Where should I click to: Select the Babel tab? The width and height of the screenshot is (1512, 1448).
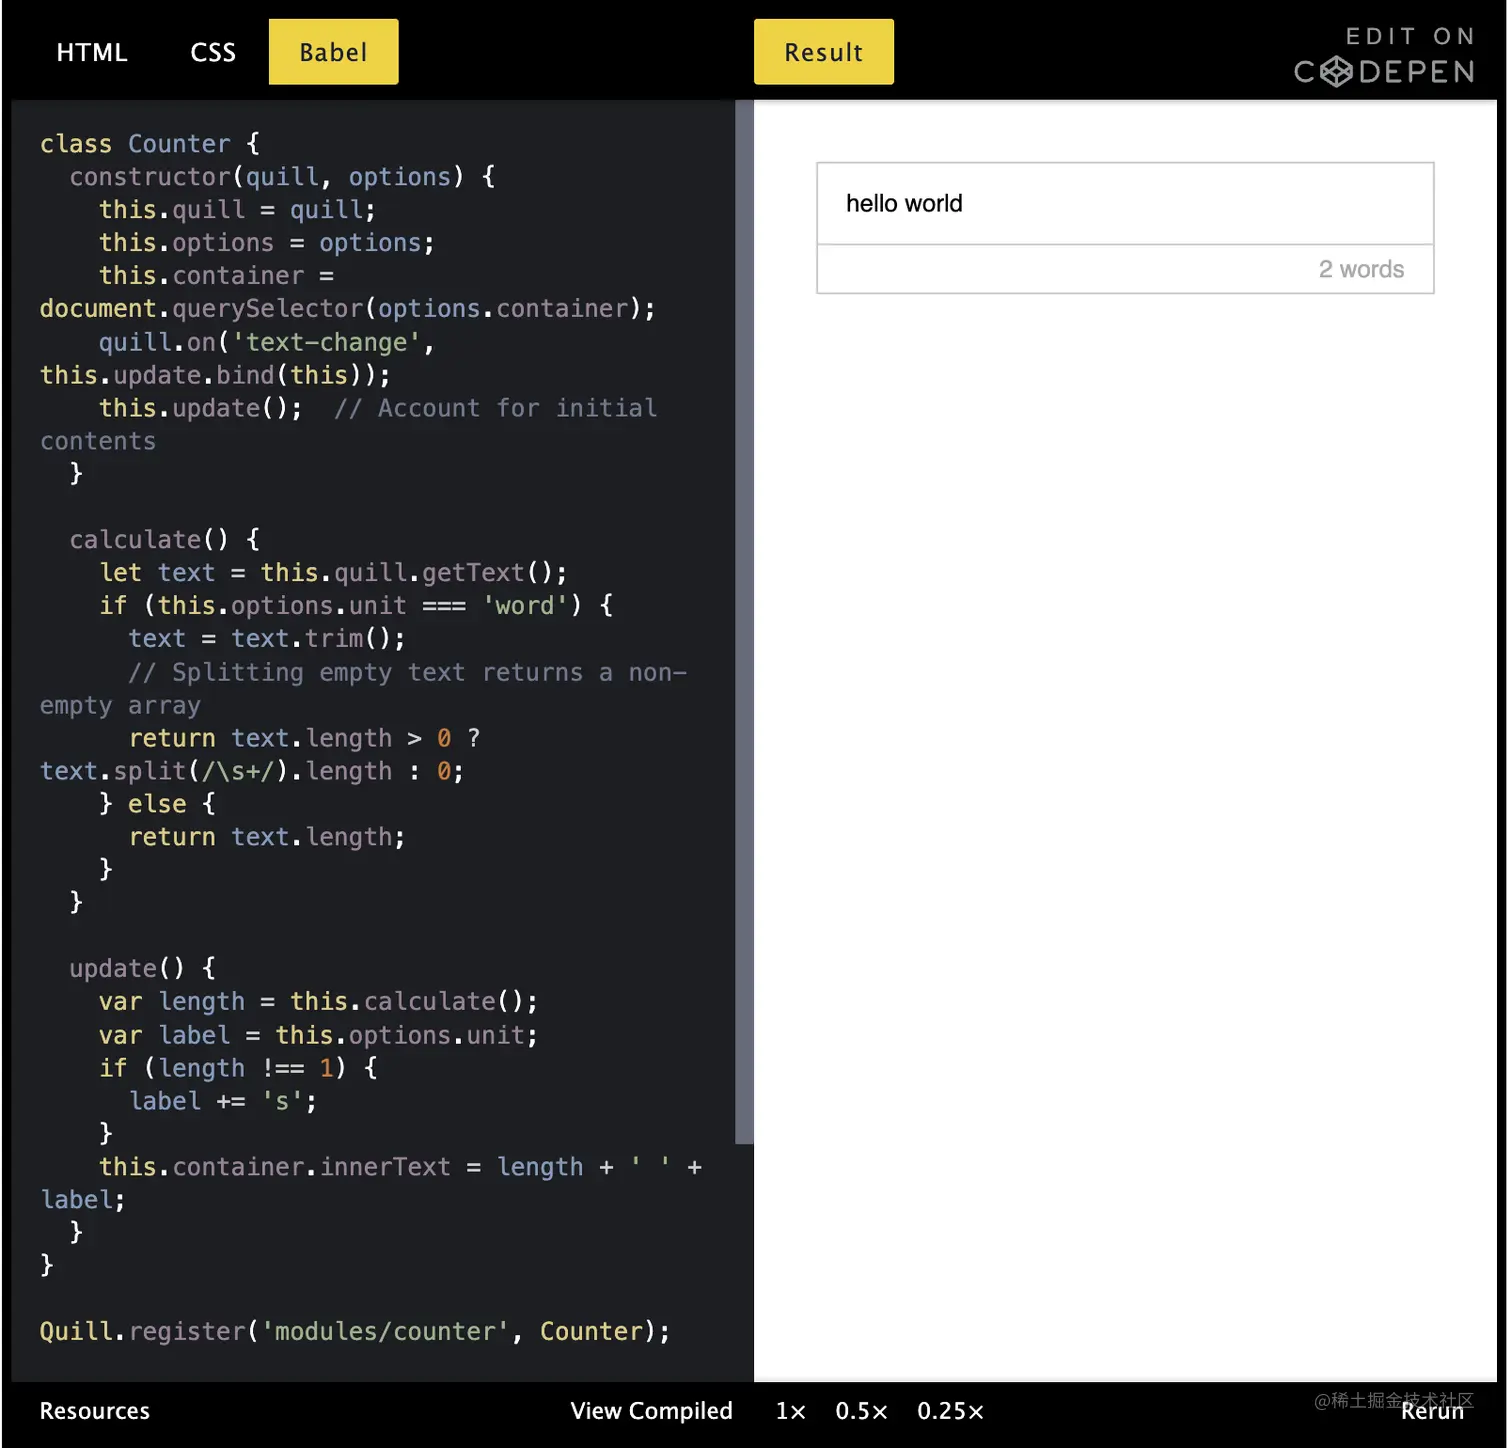click(333, 52)
